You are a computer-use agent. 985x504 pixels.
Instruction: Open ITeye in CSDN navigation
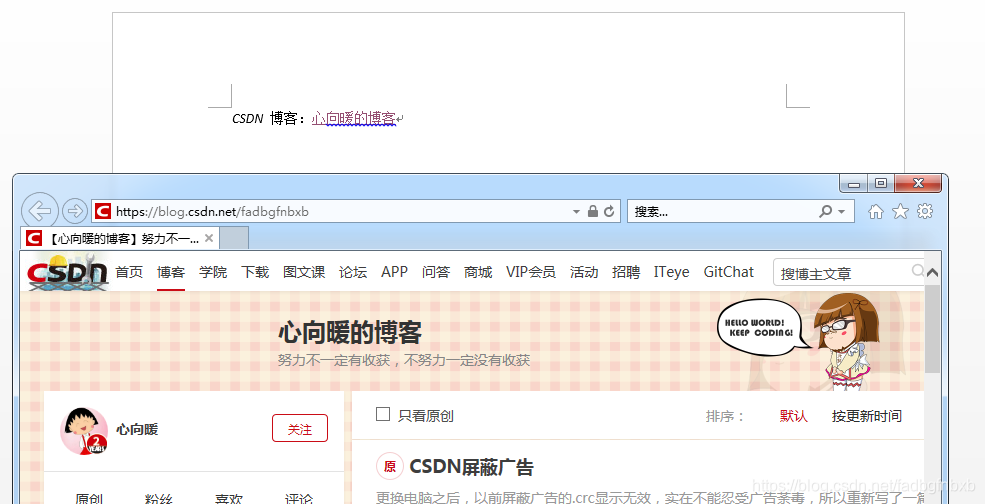click(672, 272)
